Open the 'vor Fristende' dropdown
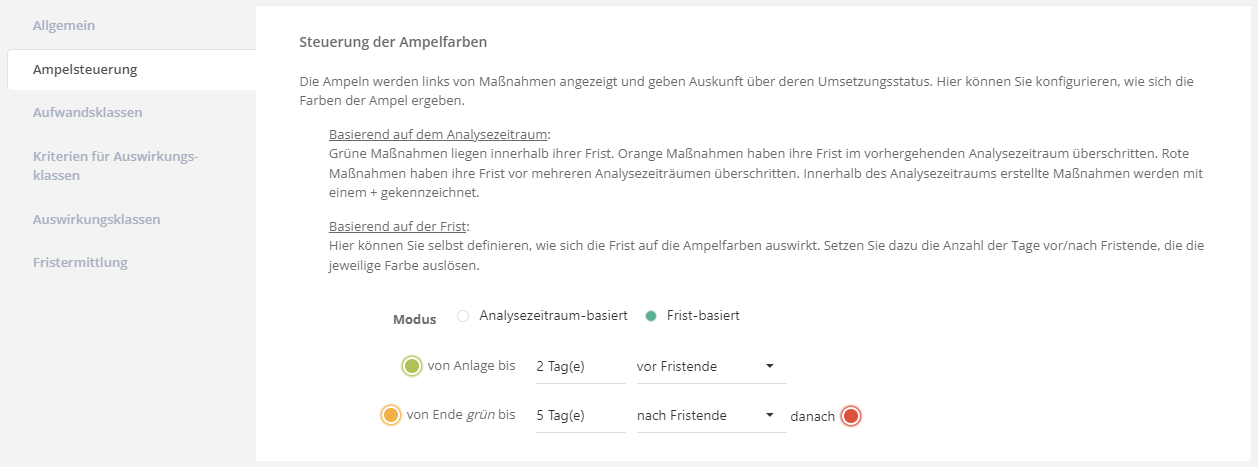The height and width of the screenshot is (467, 1258). tap(711, 367)
